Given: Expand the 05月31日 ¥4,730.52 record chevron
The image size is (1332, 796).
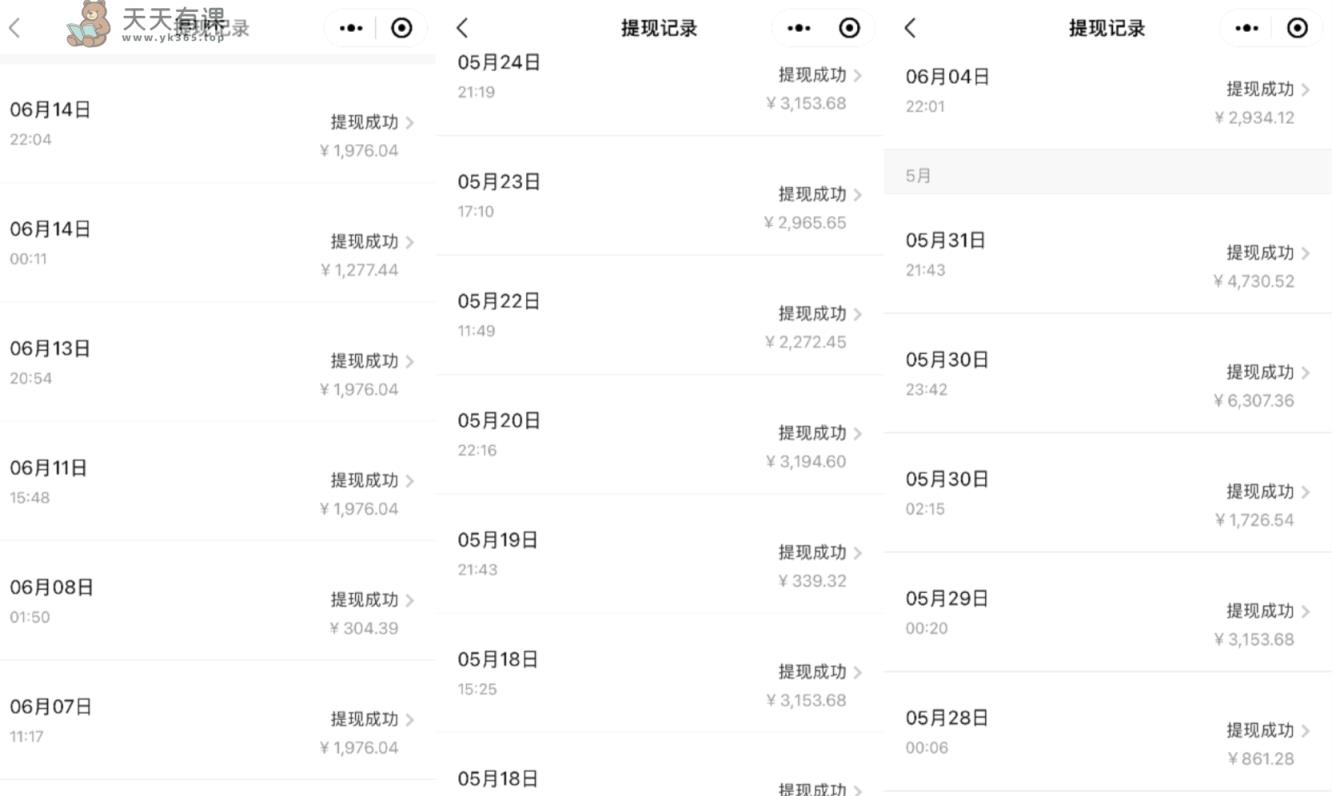Looking at the screenshot, I should 1306,254.
